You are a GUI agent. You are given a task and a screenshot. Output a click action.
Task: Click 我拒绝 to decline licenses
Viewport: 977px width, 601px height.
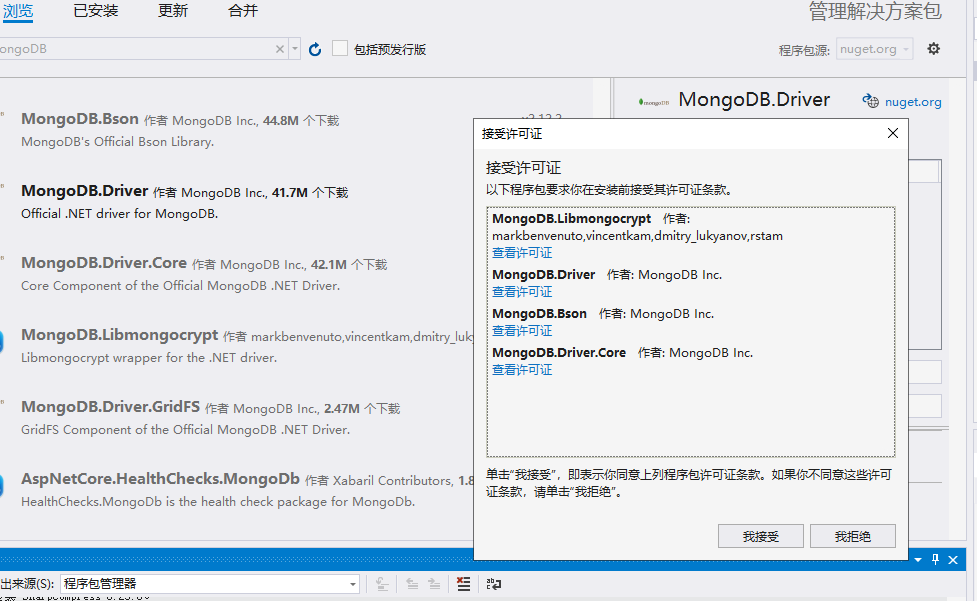coord(852,536)
